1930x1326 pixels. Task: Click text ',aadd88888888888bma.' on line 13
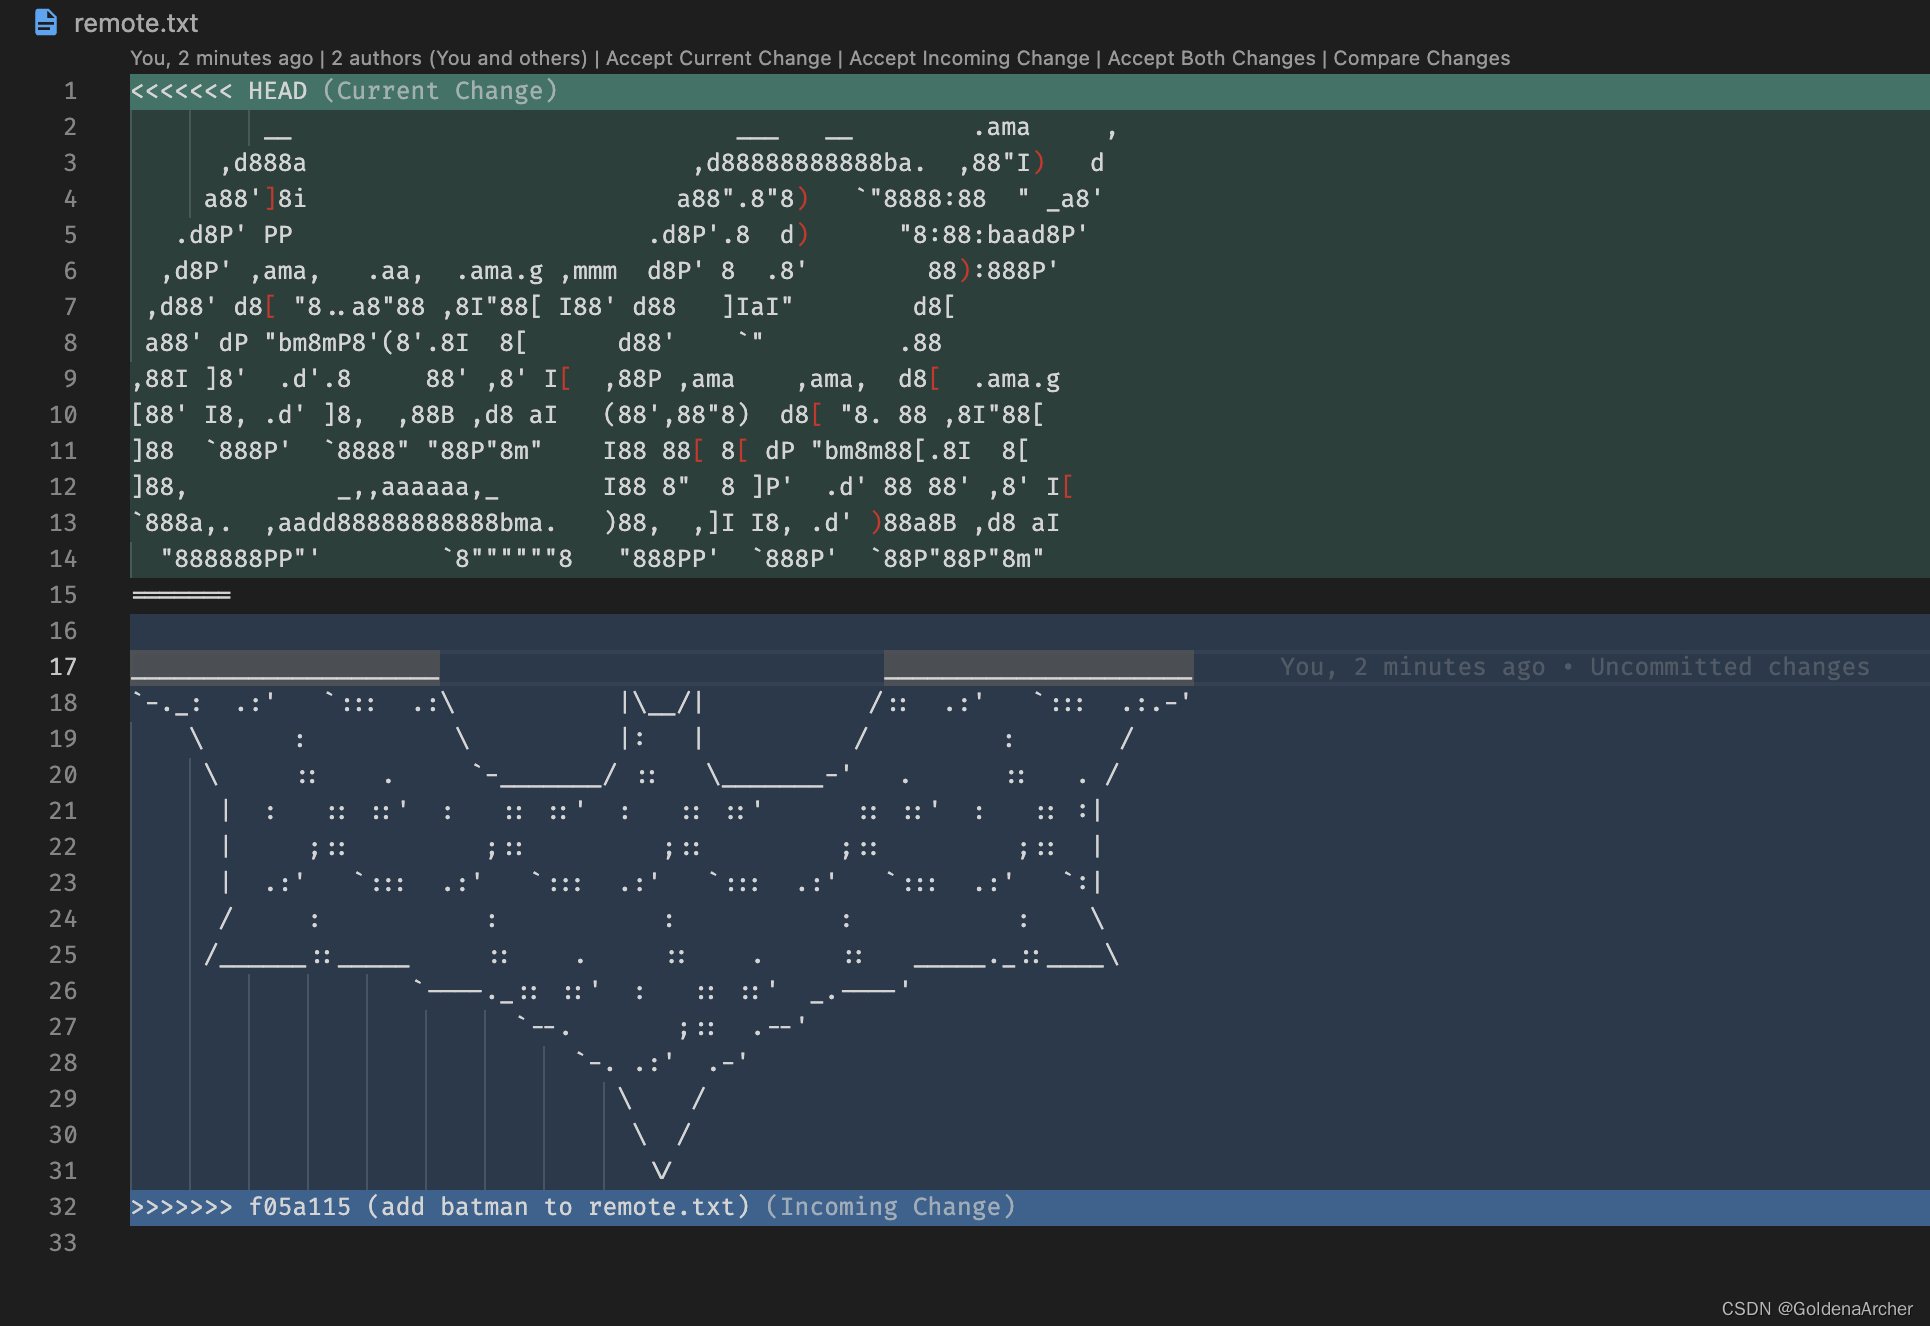[x=411, y=523]
